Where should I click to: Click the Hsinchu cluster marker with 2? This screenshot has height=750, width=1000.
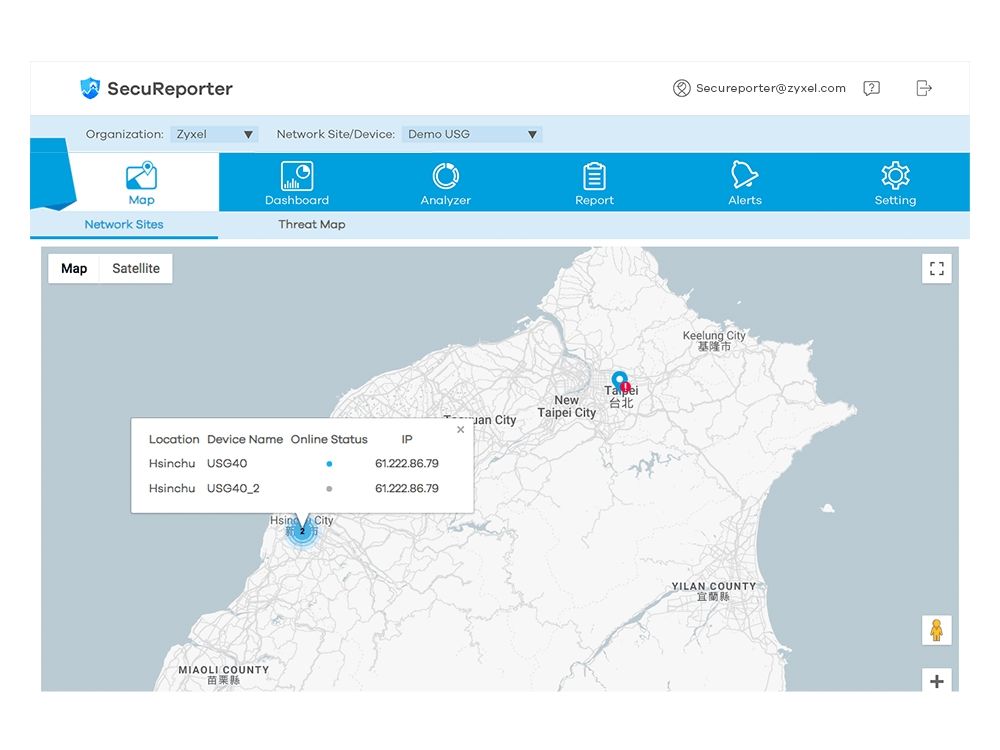(302, 531)
